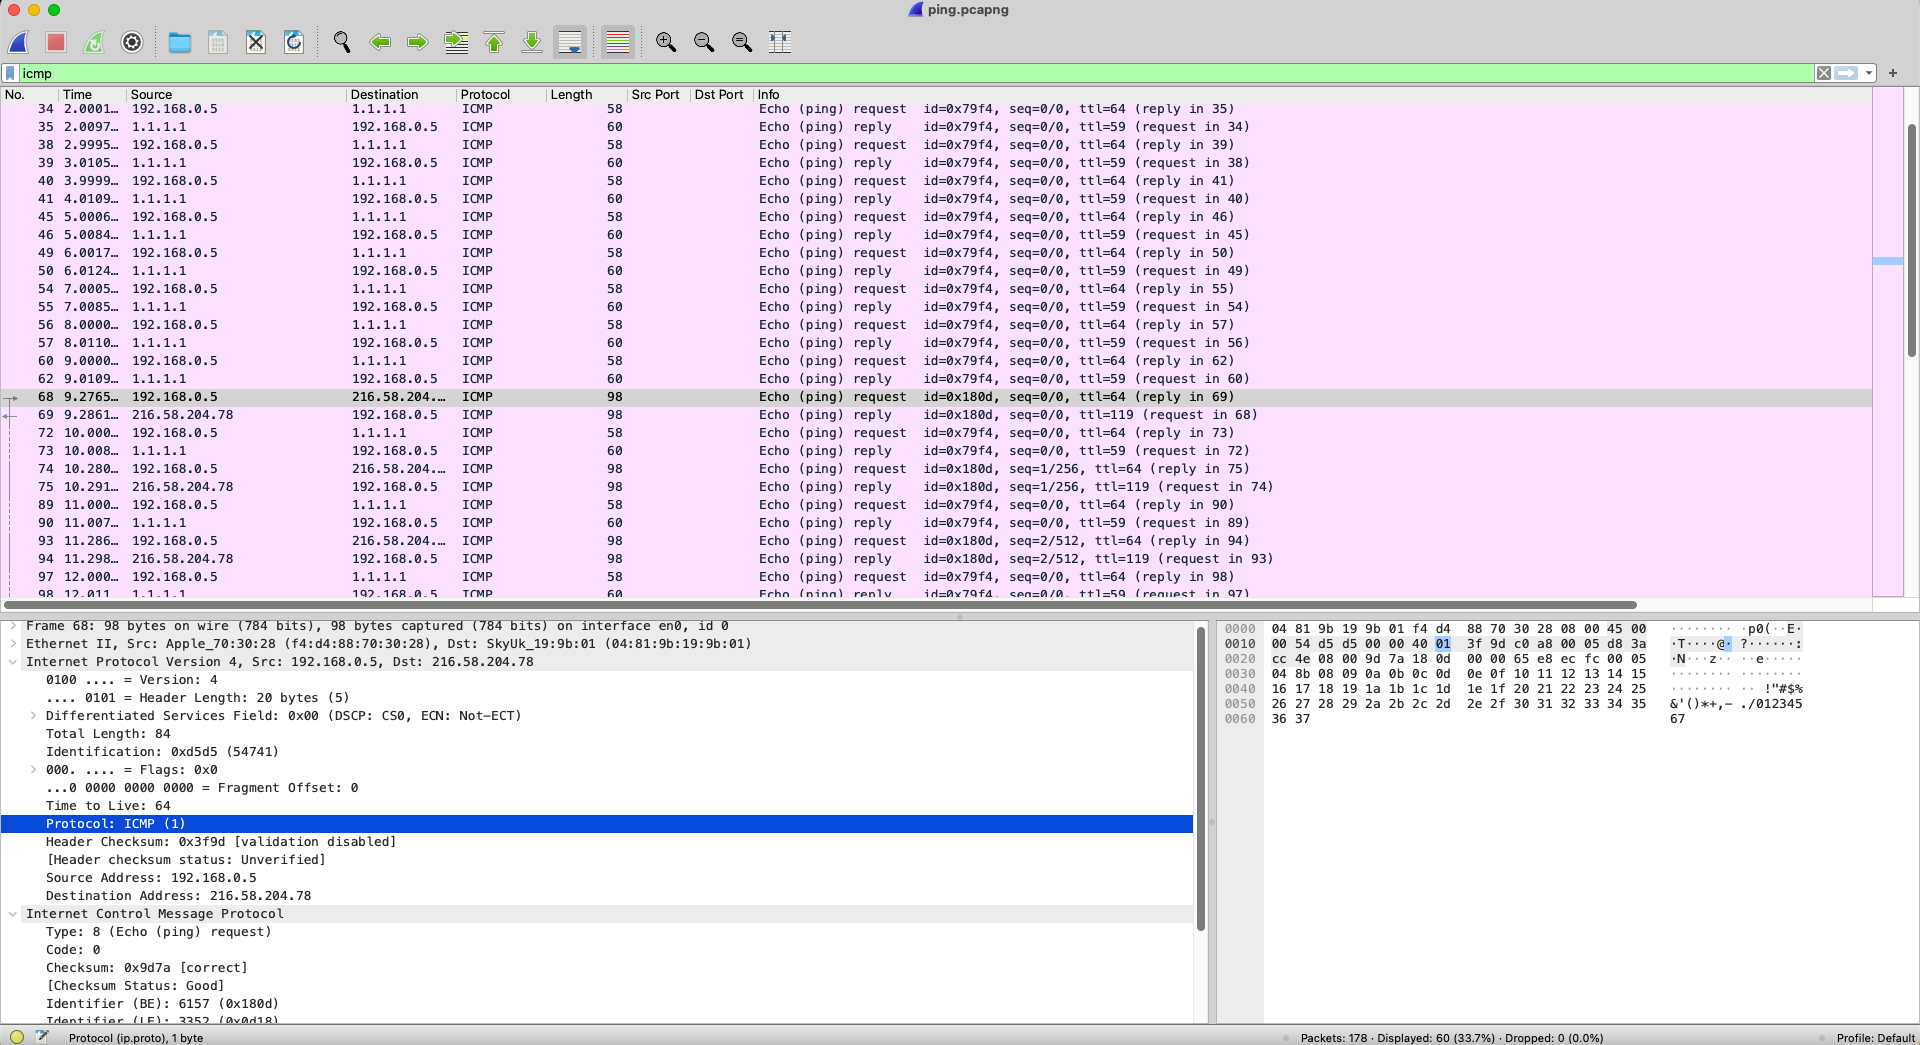Go to the first packet
The height and width of the screenshot is (1045, 1920).
tap(493, 42)
